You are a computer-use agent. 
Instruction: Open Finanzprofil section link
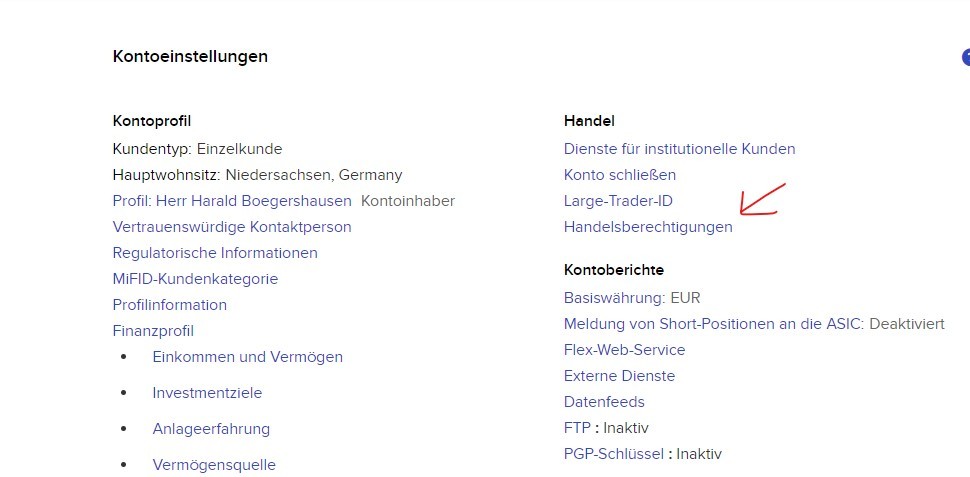click(x=153, y=331)
